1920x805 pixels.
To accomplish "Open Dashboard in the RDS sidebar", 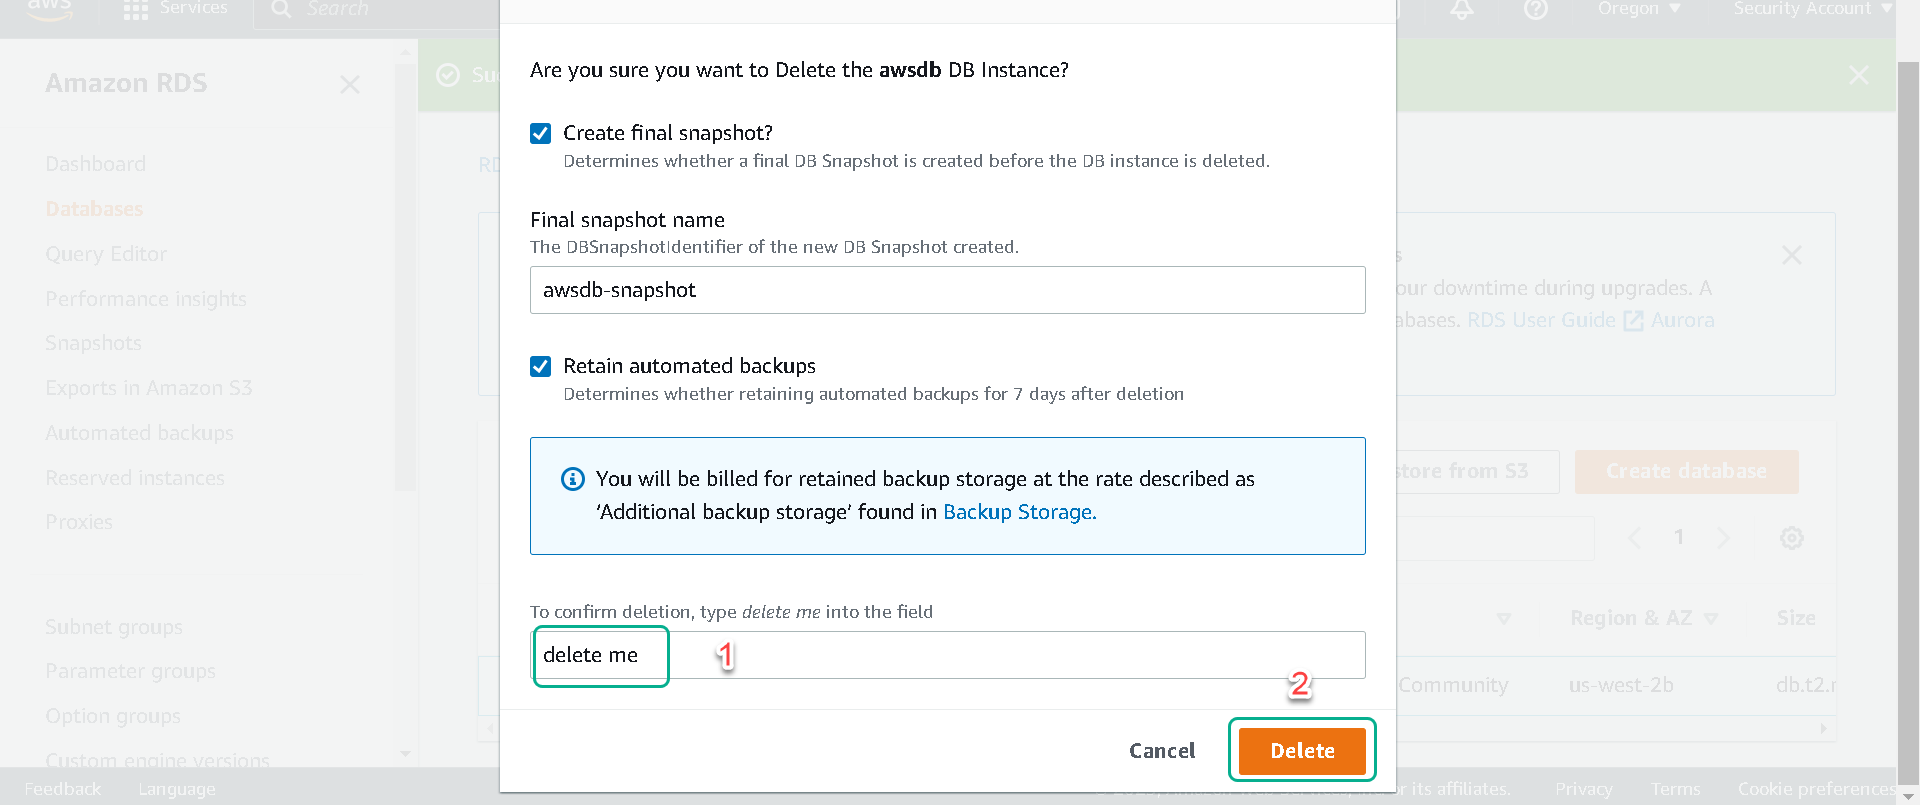I will click(x=95, y=164).
